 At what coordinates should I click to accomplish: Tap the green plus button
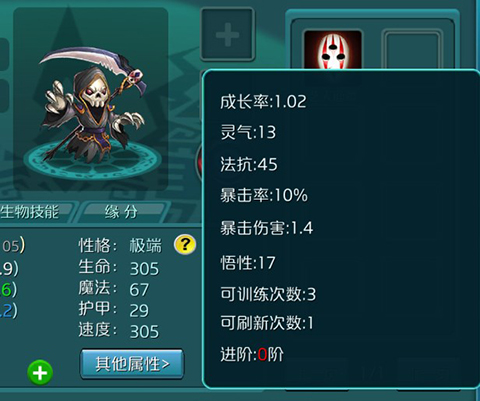(40, 373)
